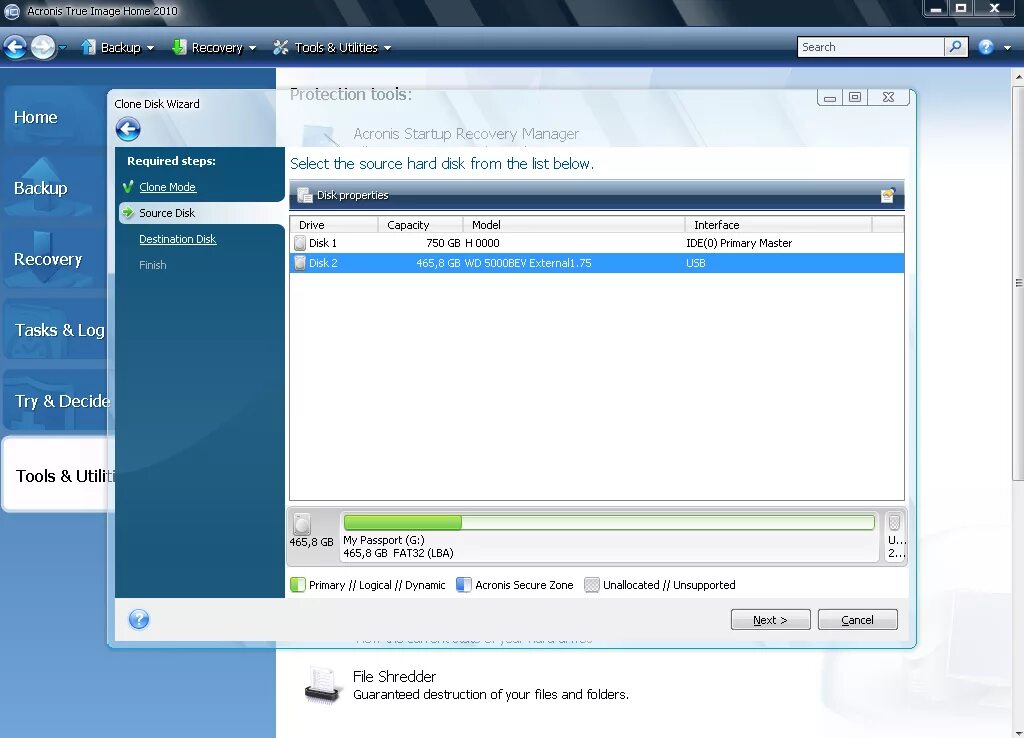The width and height of the screenshot is (1024, 738).
Task: Minimize the Clone Disk Wizard dialog
Action: pos(830,97)
